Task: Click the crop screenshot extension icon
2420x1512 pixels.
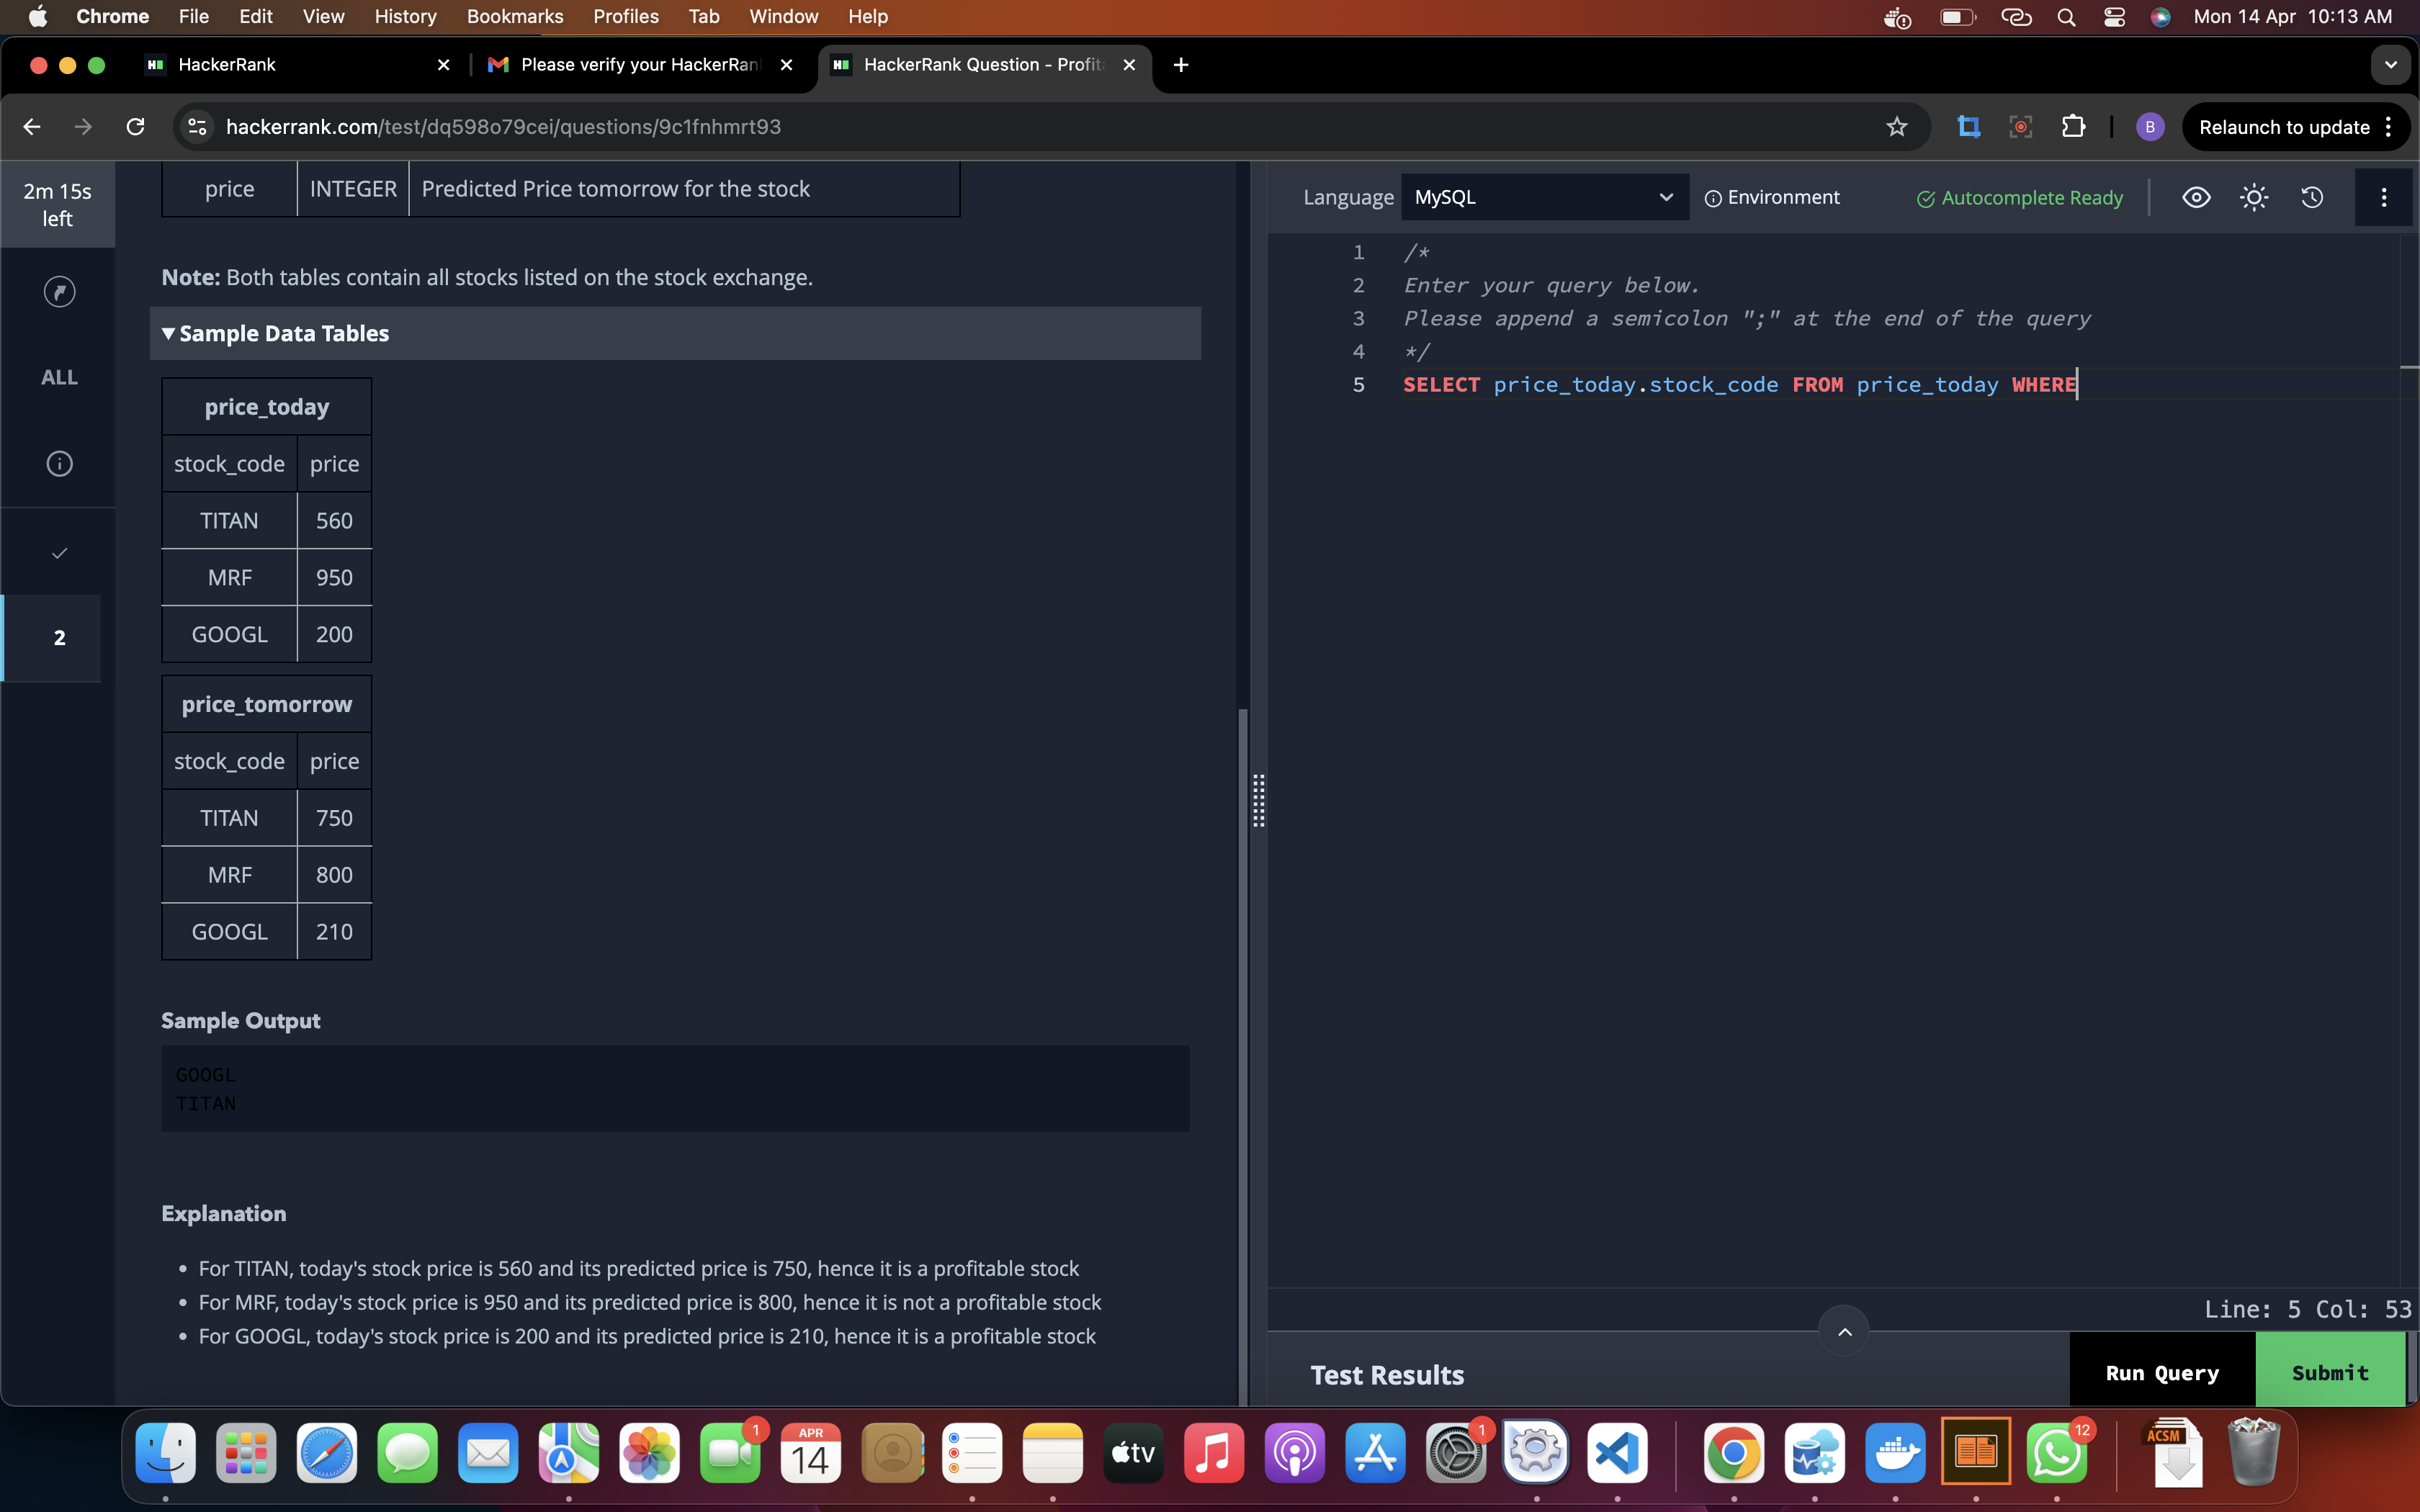Action: coord(1968,126)
